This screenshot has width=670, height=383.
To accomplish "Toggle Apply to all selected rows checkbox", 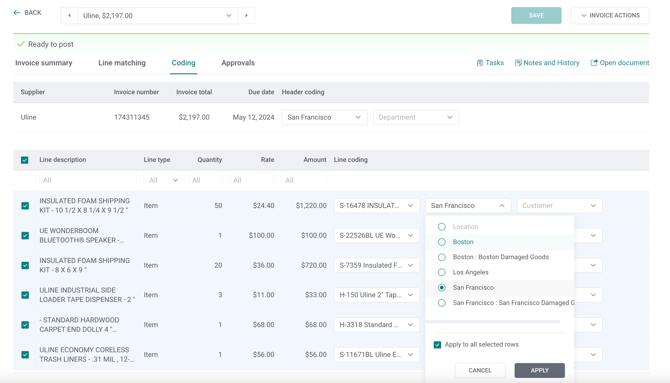I will point(437,345).
